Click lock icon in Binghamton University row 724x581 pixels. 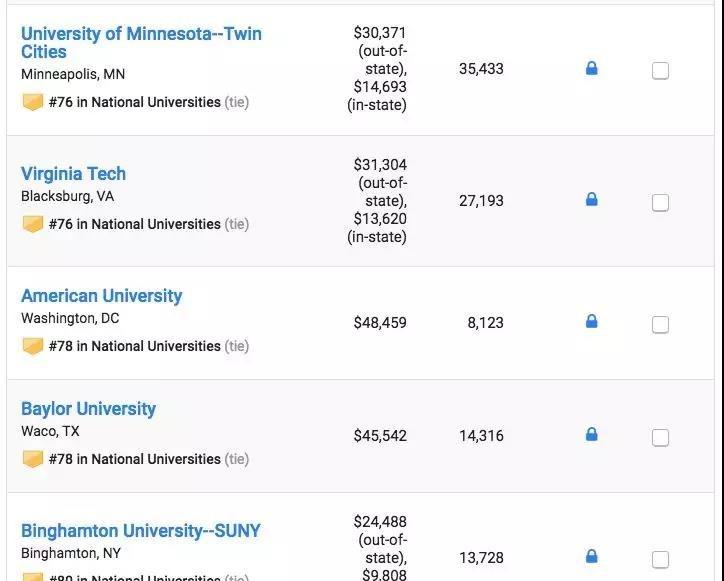(x=591, y=557)
